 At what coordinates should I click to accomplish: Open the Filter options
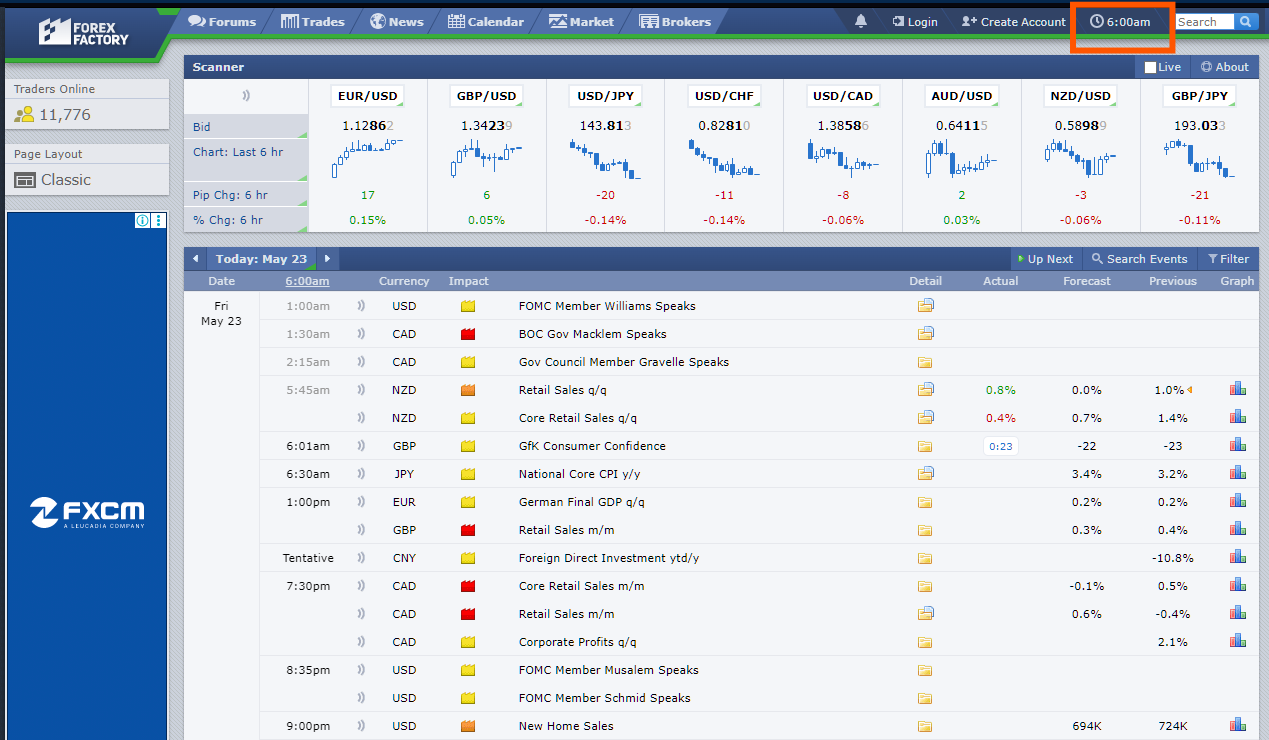[1228, 259]
